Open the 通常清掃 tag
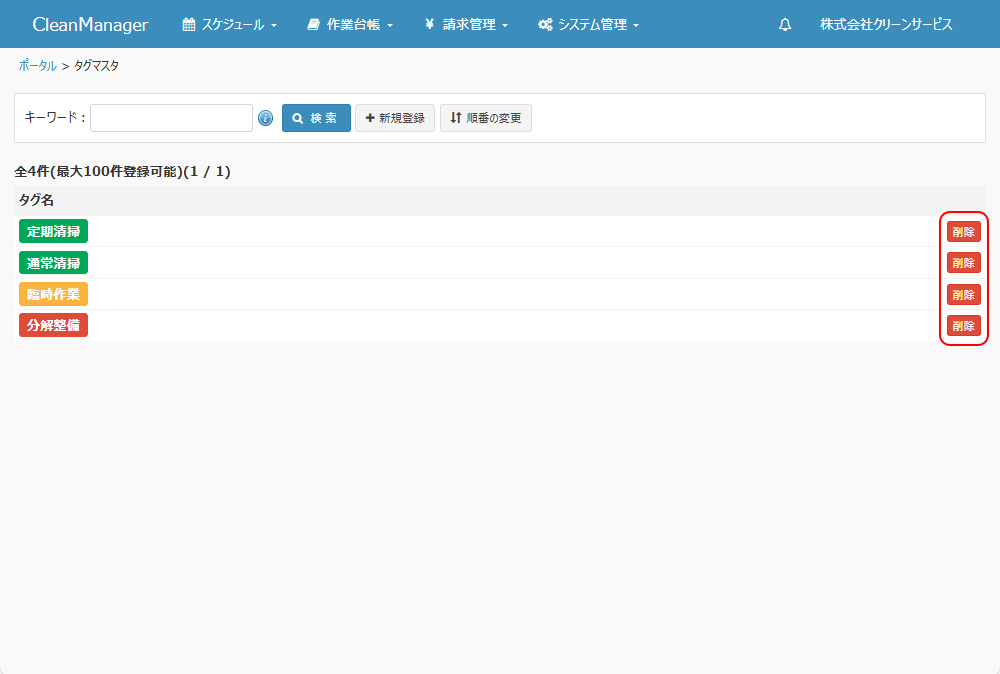Image resolution: width=1000 pixels, height=674 pixels. coord(54,263)
